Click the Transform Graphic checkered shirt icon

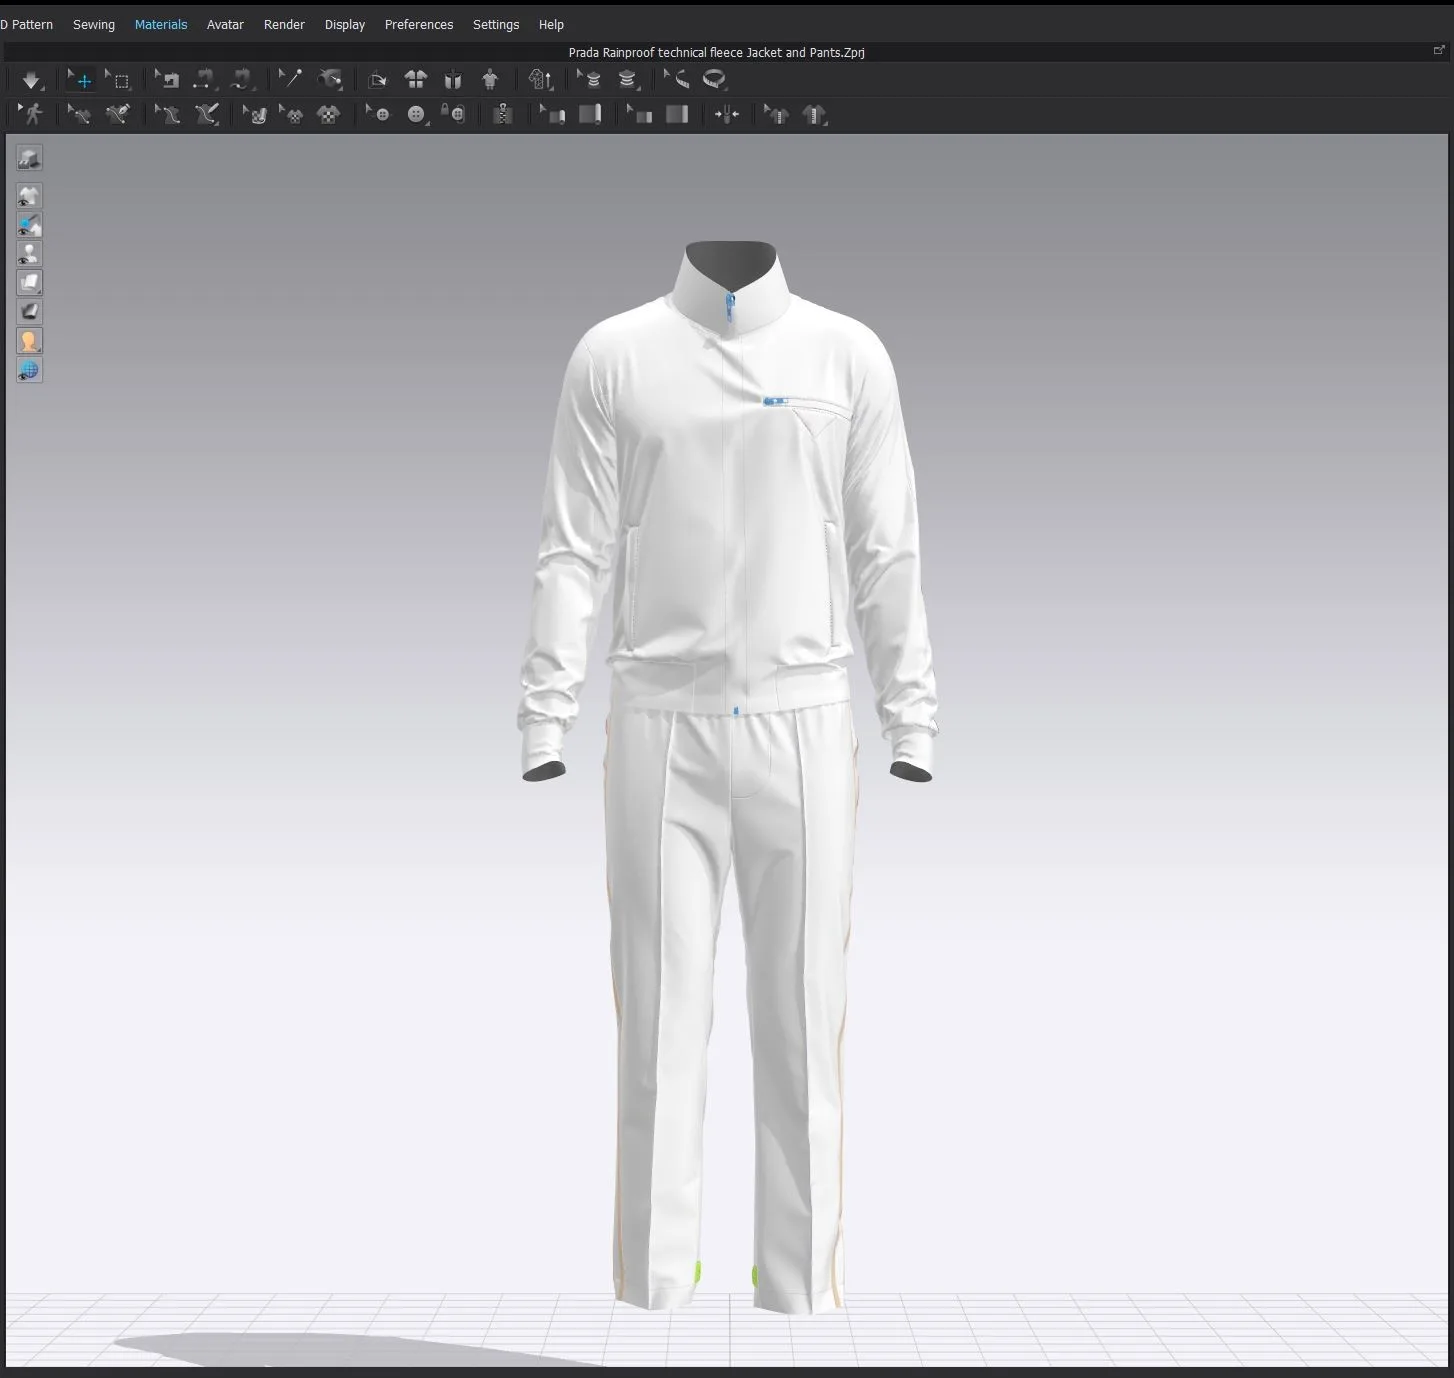[x=291, y=114]
